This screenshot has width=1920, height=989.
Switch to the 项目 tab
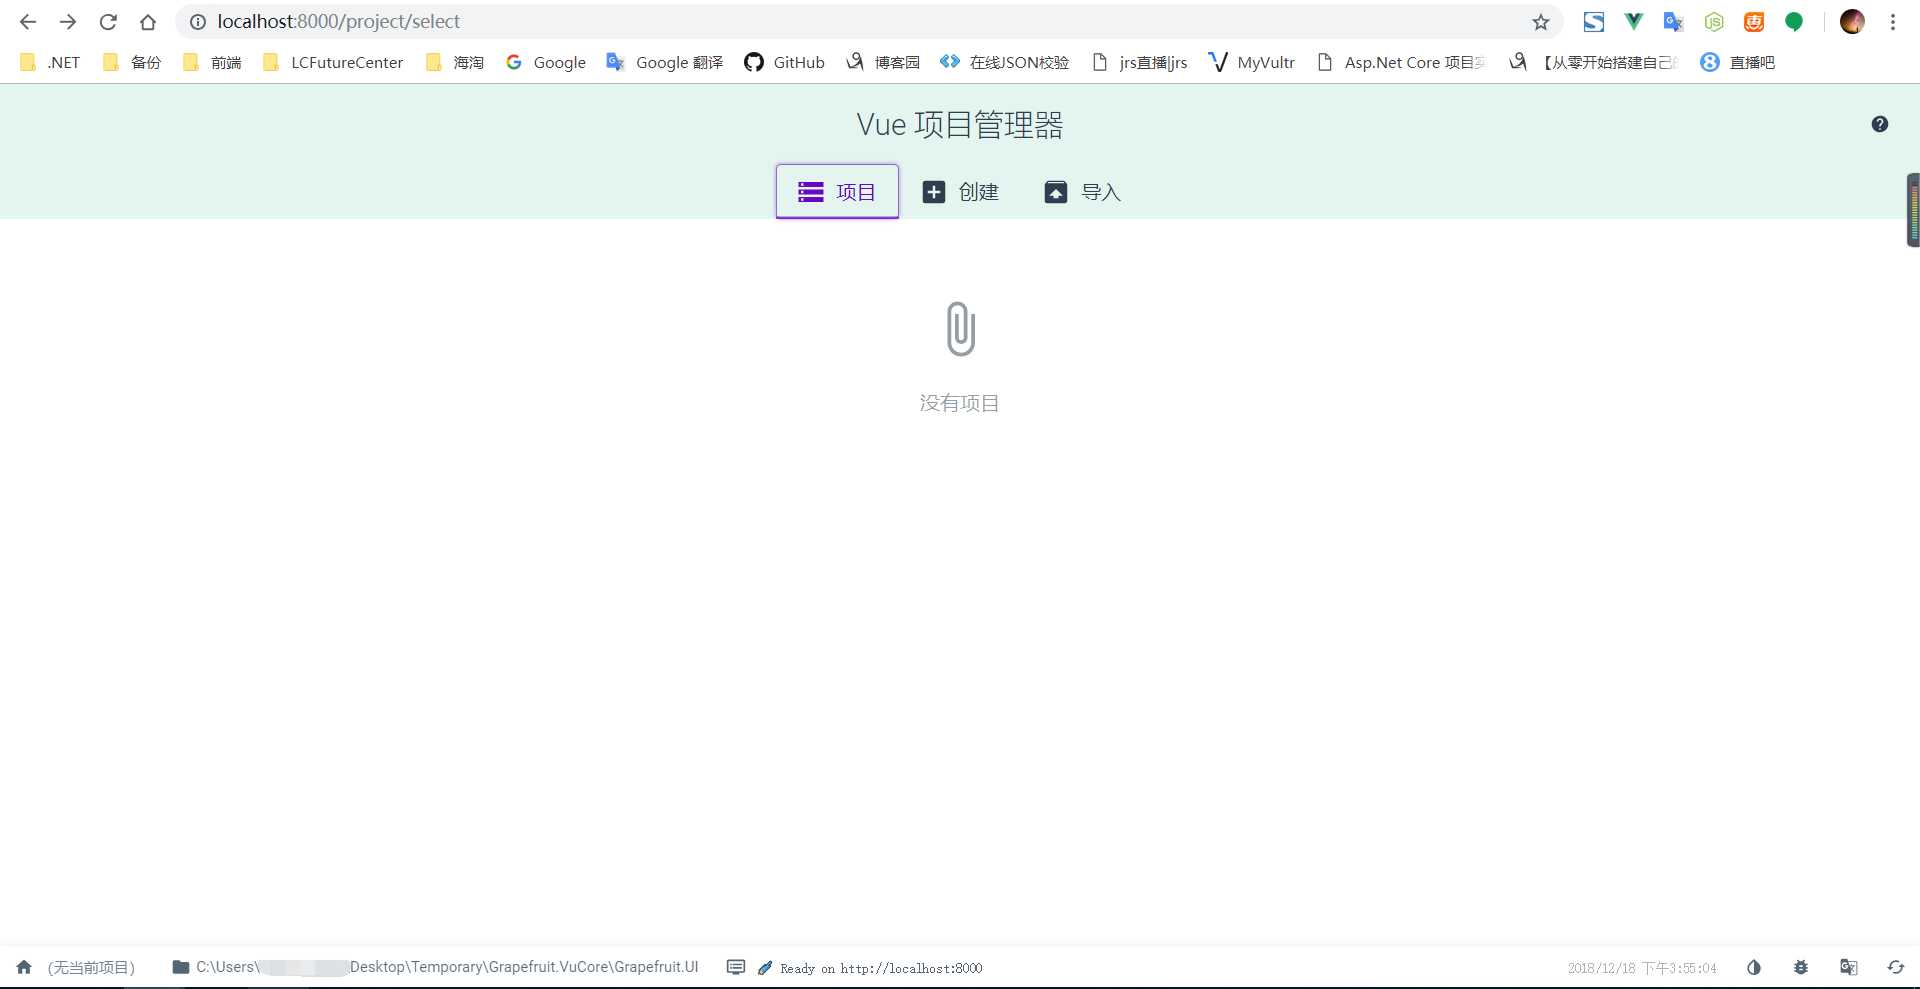point(837,191)
